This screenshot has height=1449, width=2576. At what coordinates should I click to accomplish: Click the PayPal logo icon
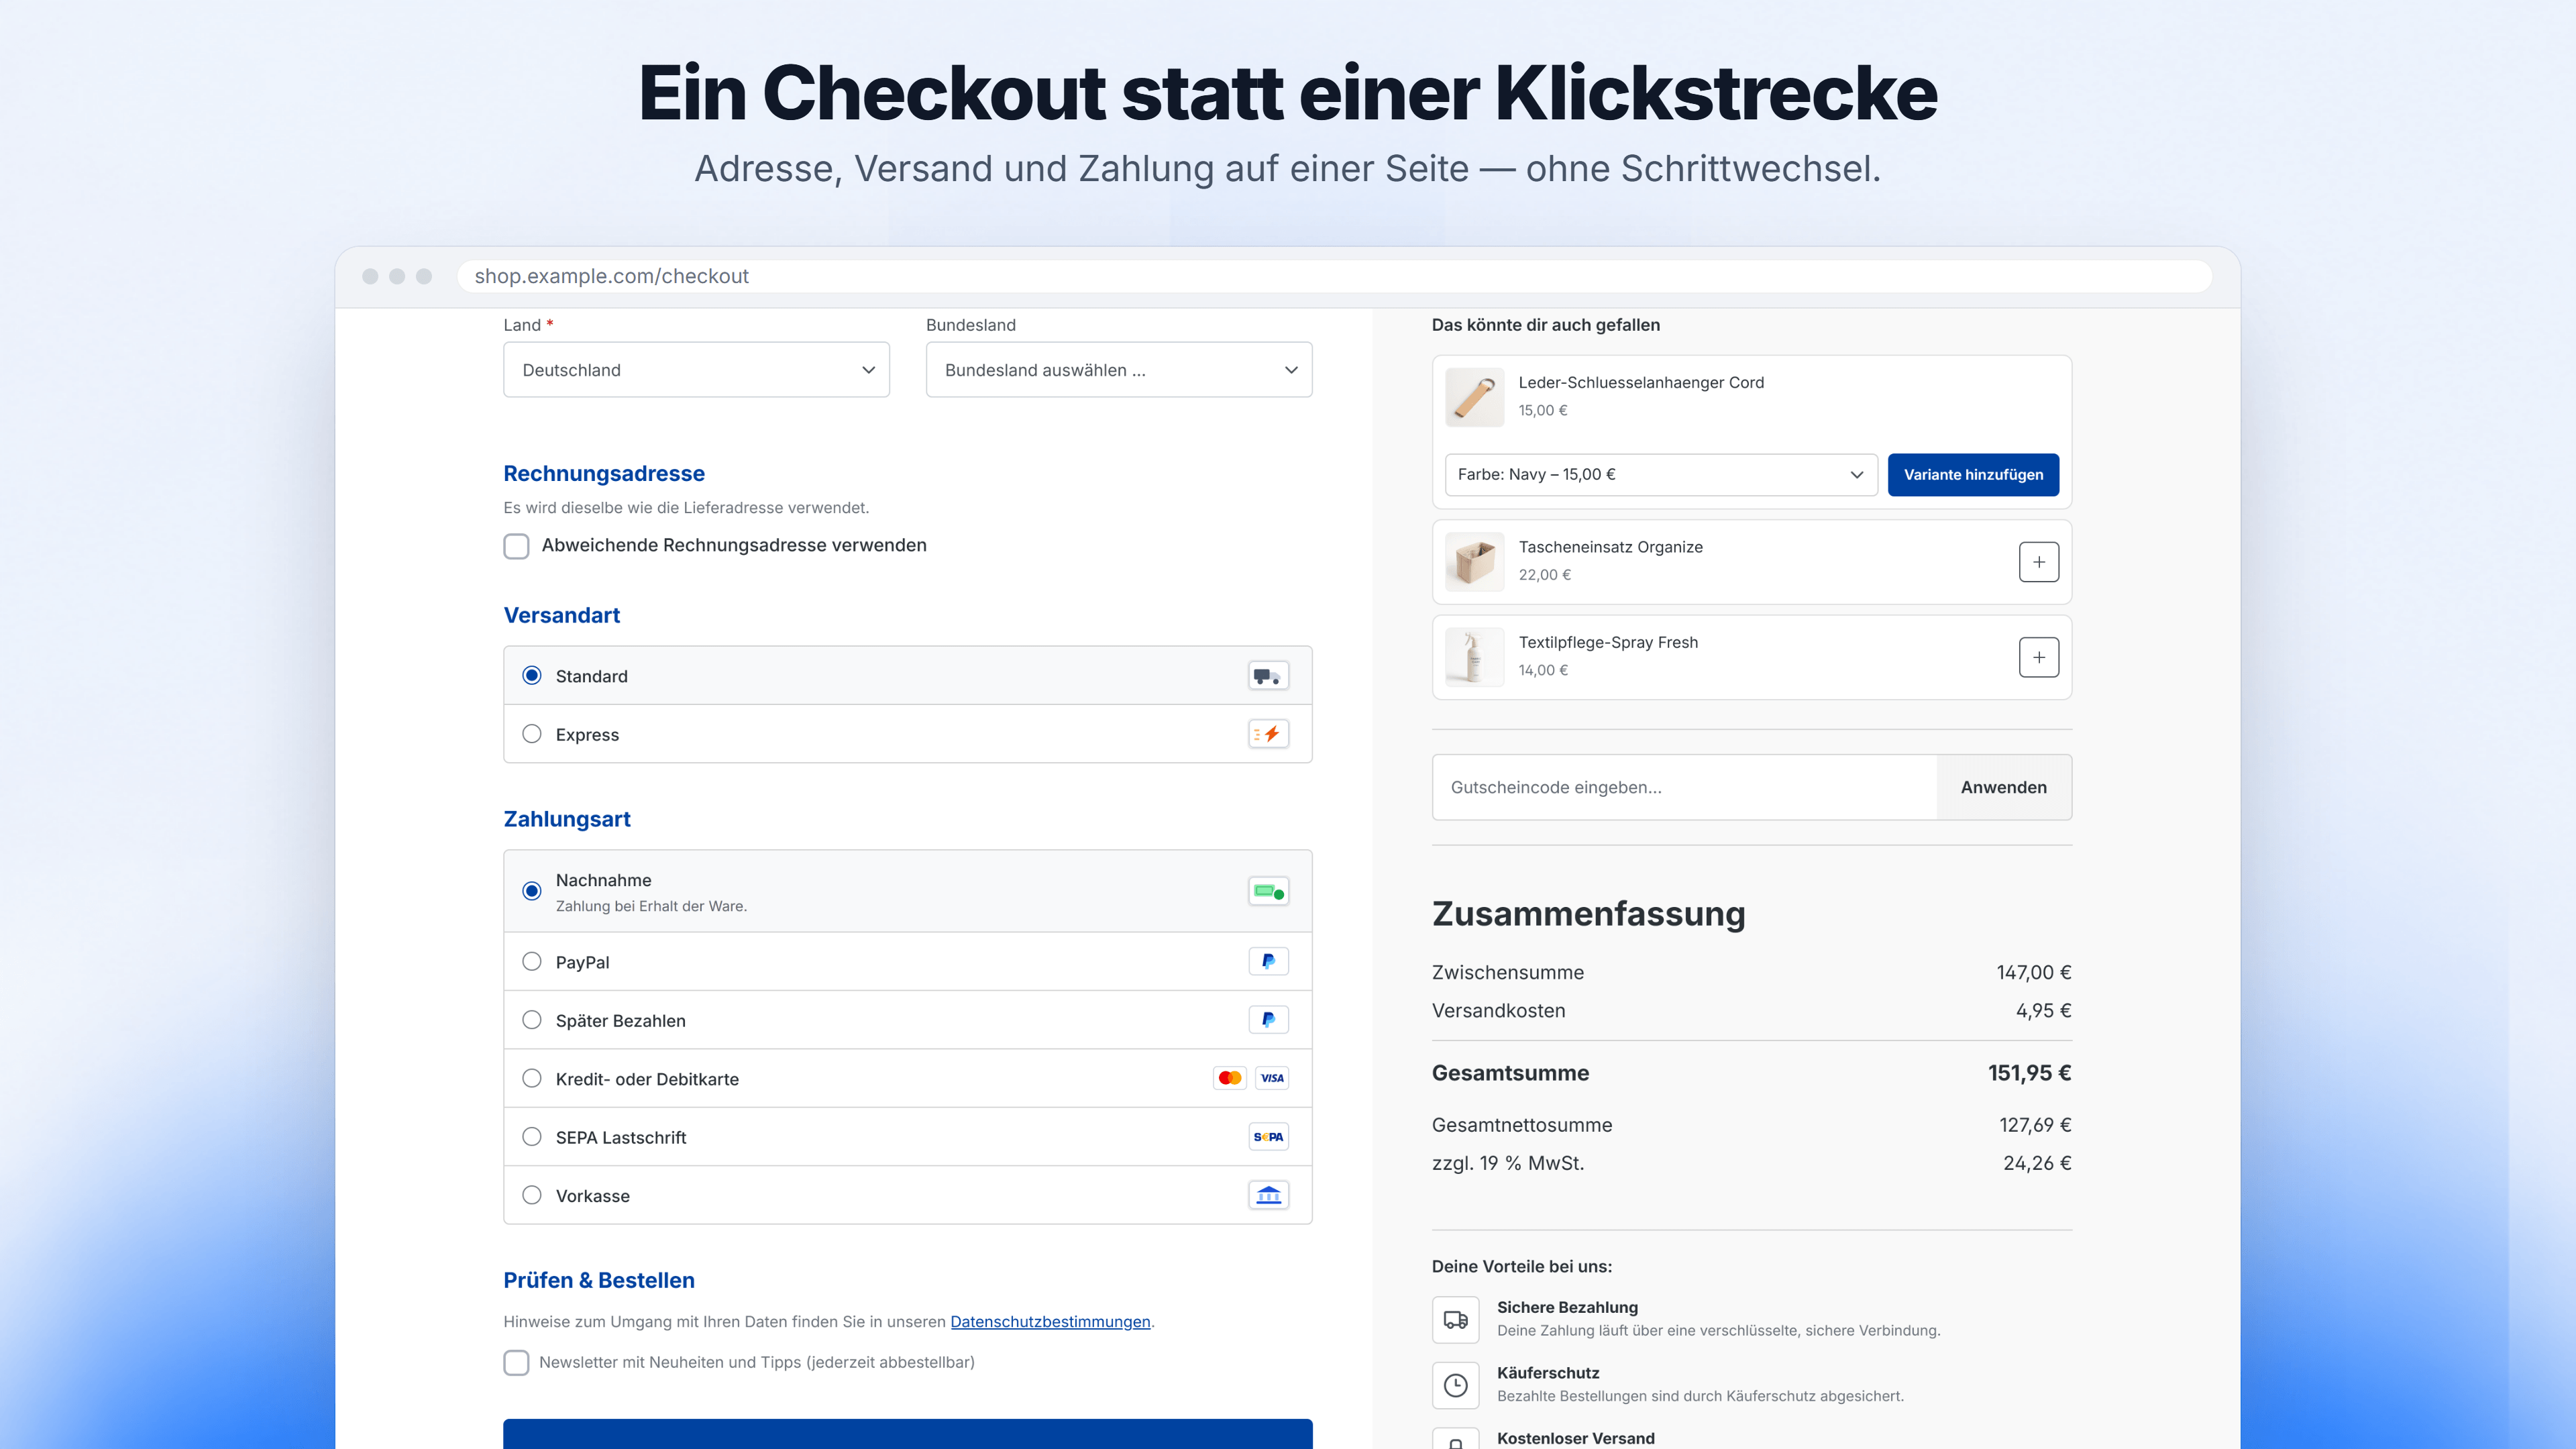(1268, 961)
